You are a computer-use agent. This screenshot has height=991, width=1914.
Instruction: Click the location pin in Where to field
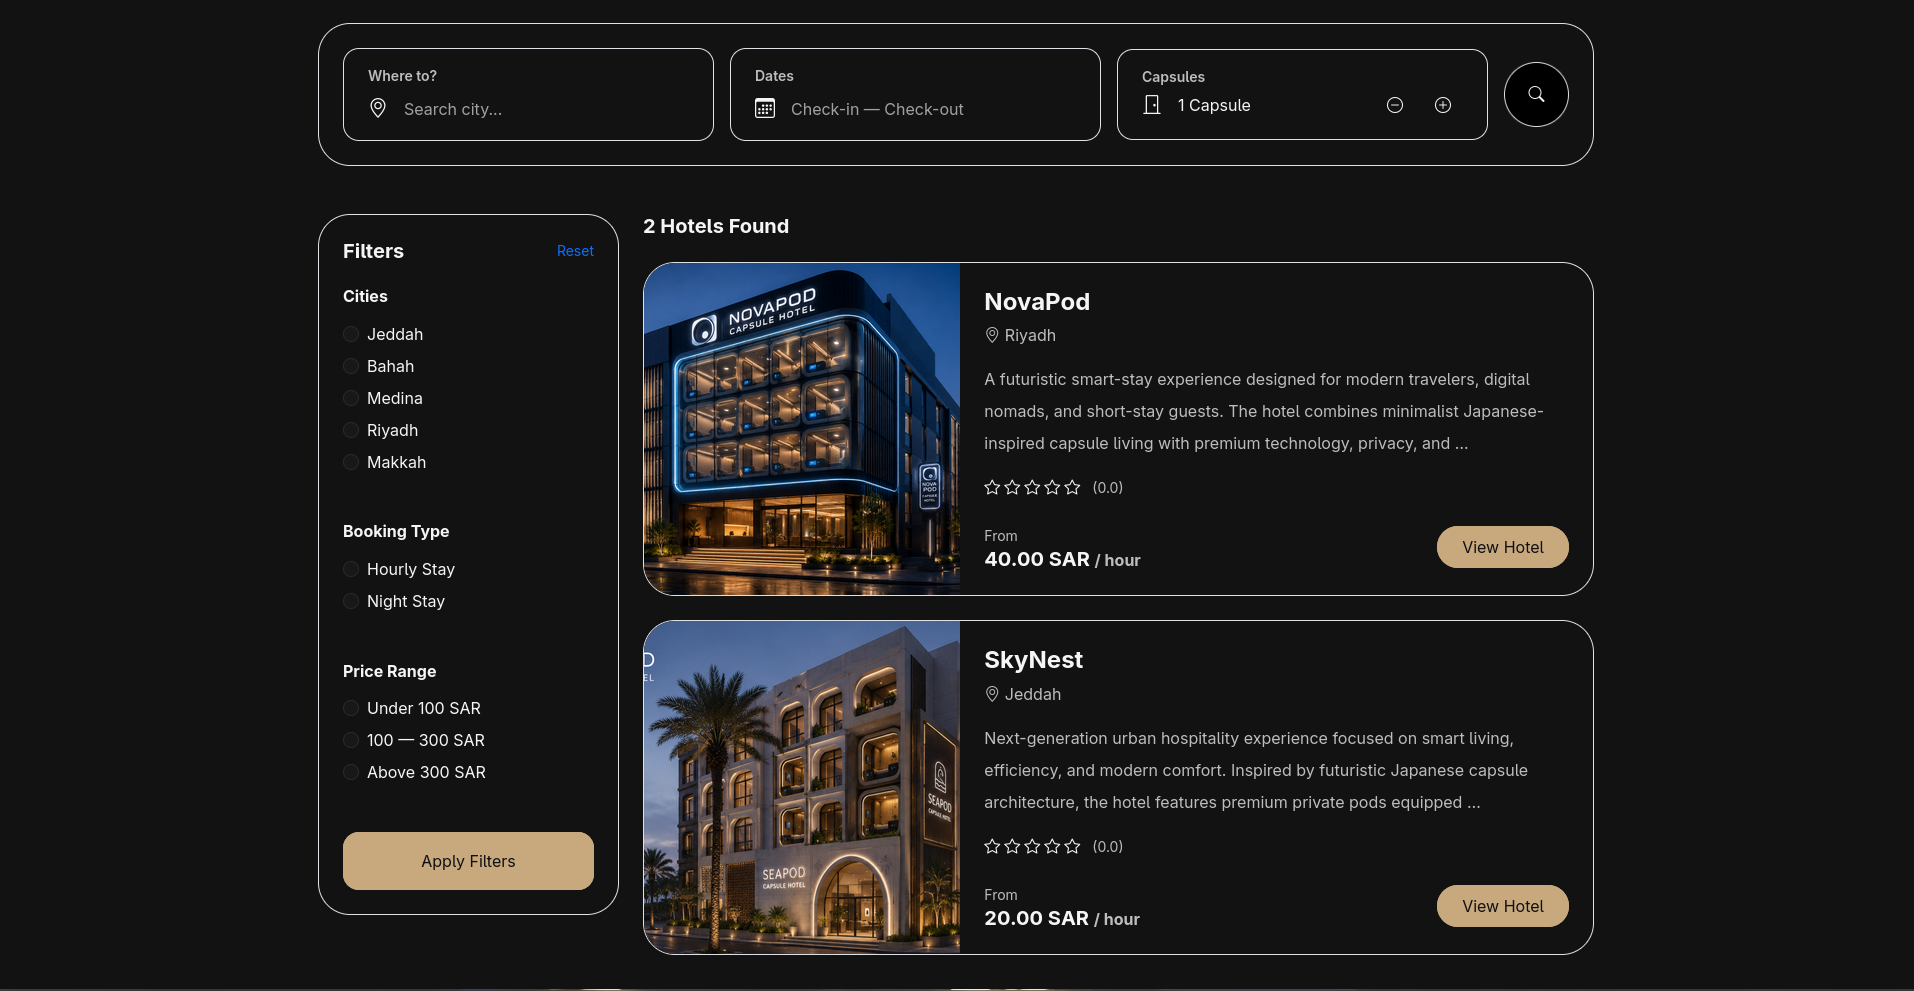pos(378,108)
